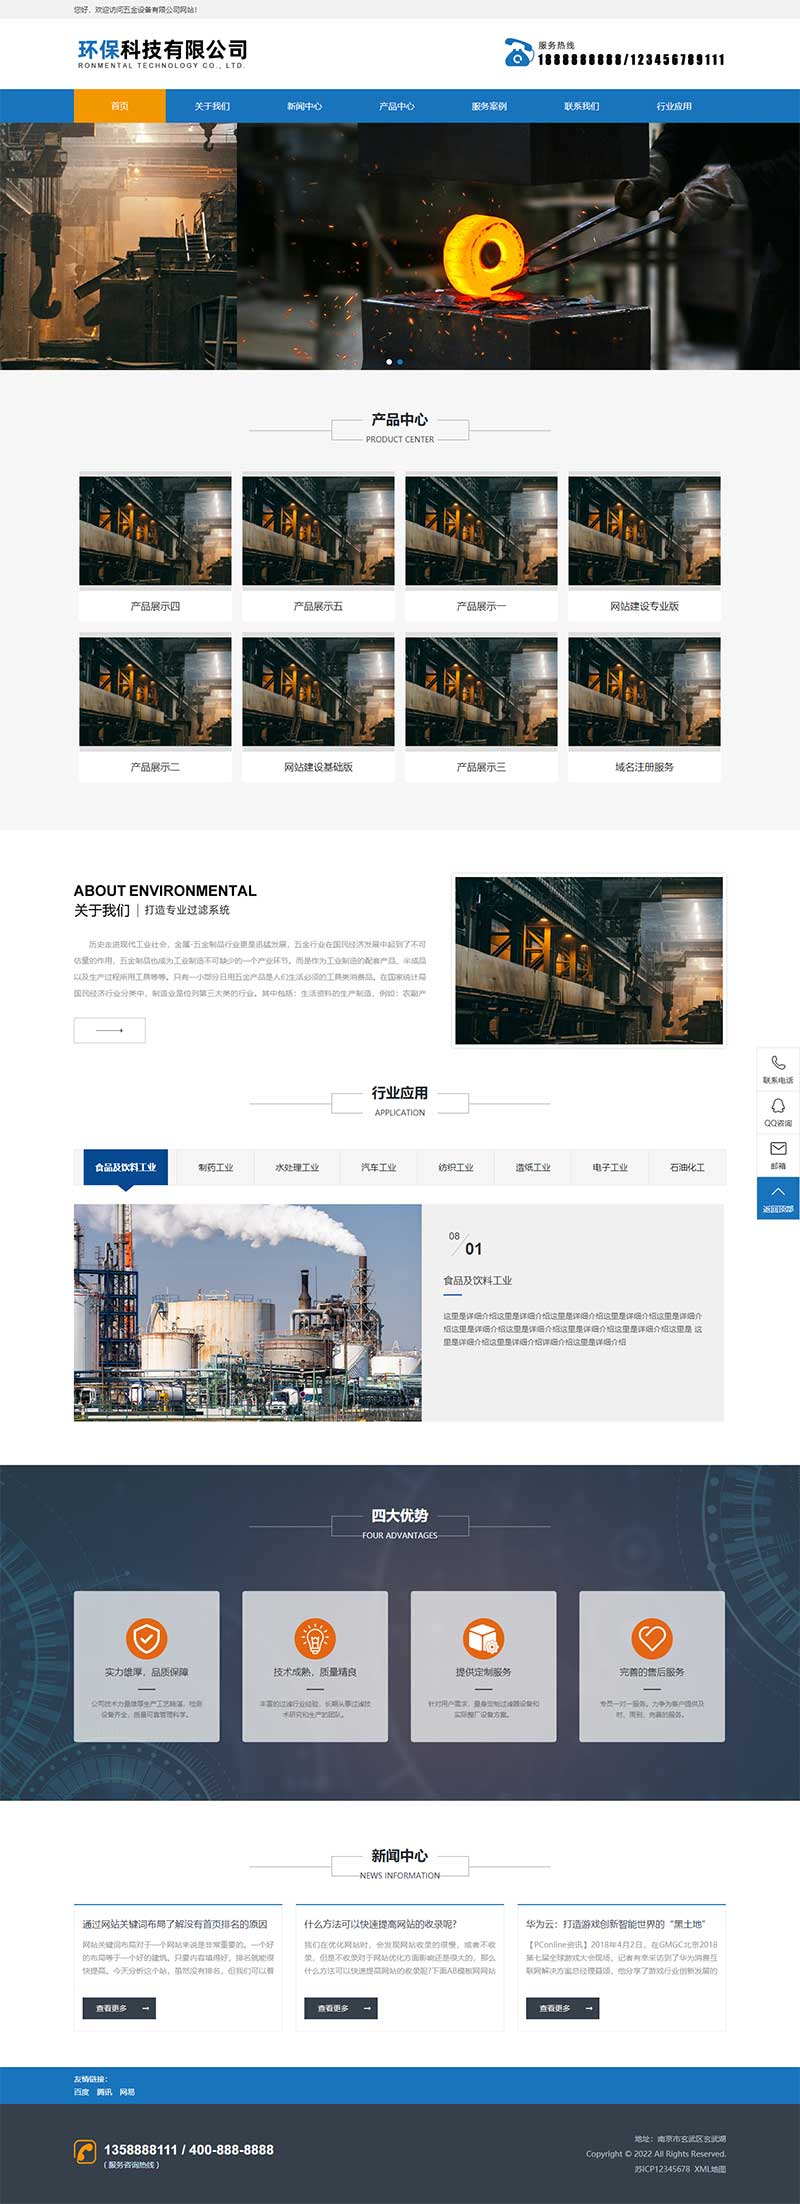The width and height of the screenshot is (800, 2204).
Task: Open the 产品中心 navigation menu
Action: 397,106
